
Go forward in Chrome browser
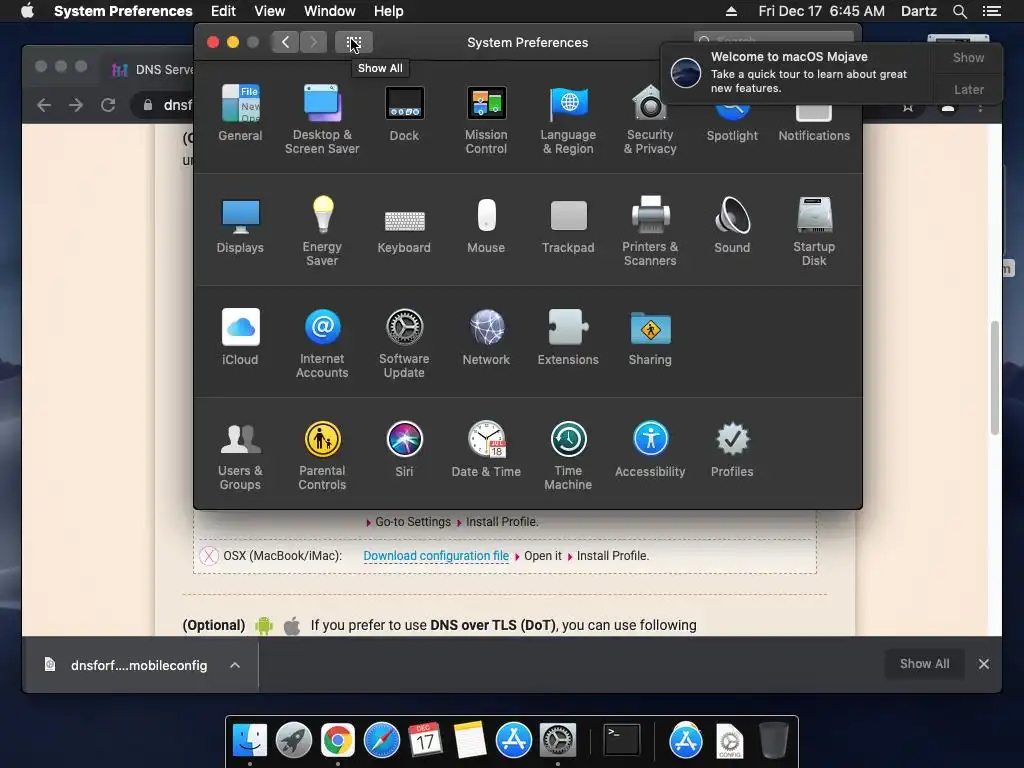tap(76, 104)
